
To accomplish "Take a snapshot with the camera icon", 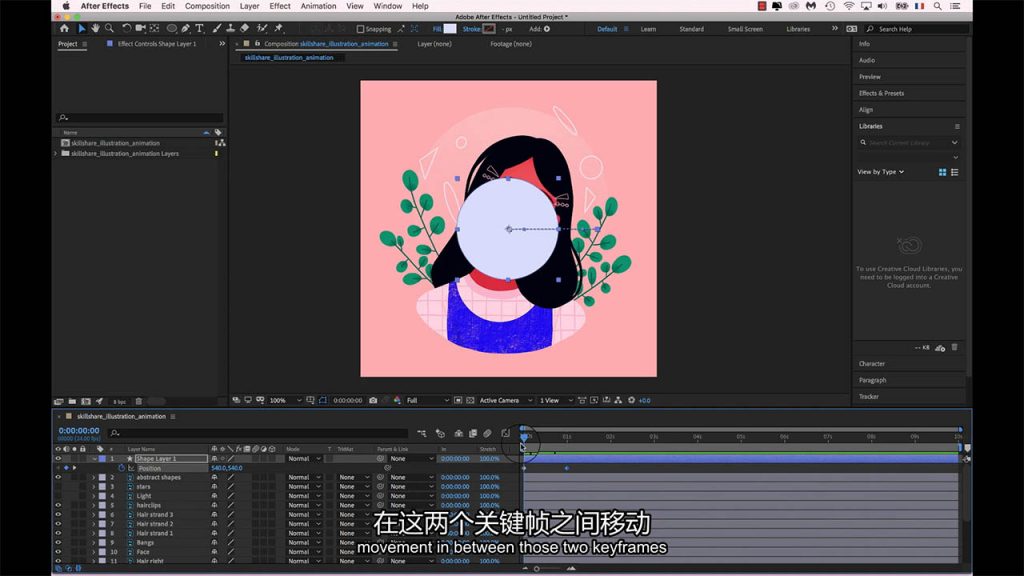I will pyautogui.click(x=373, y=400).
